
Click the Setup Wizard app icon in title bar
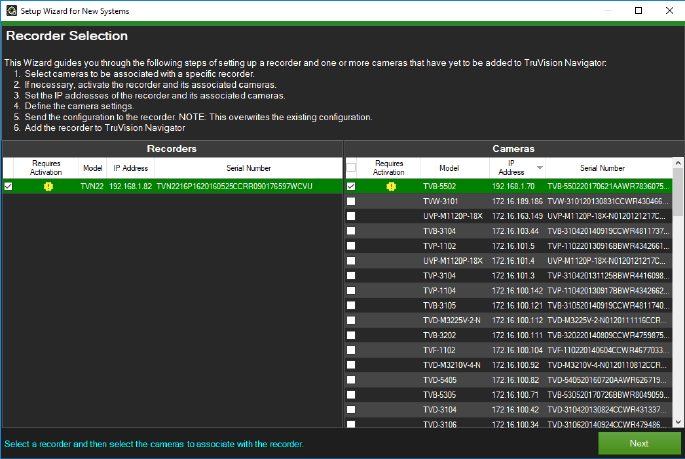click(x=11, y=10)
